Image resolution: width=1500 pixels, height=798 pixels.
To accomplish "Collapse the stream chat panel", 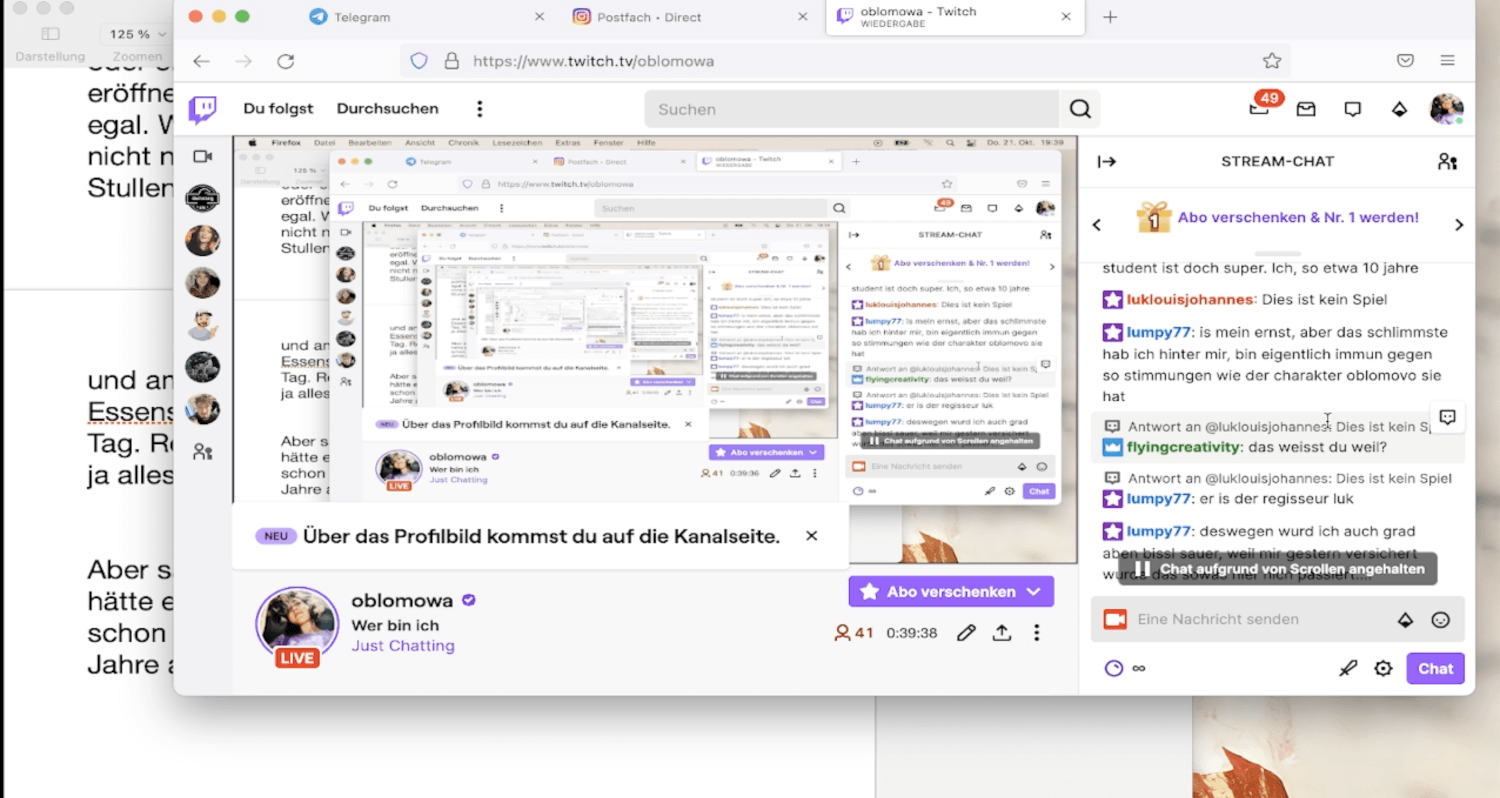I will pos(1106,162).
